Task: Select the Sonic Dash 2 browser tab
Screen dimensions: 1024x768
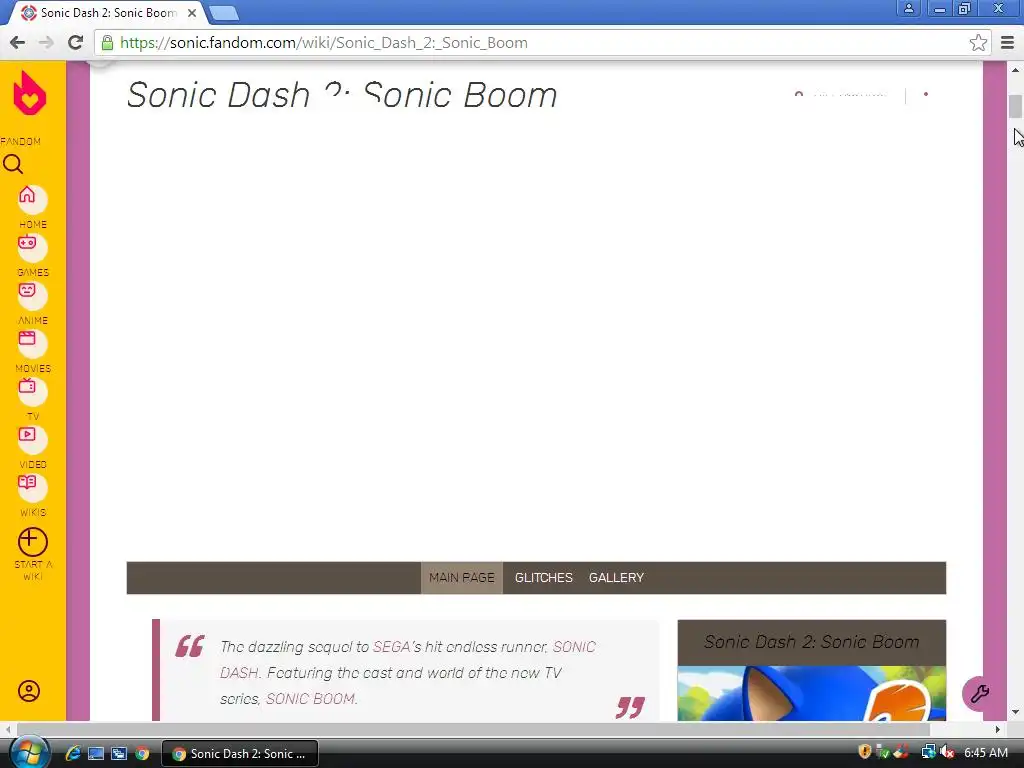Action: tap(108, 13)
